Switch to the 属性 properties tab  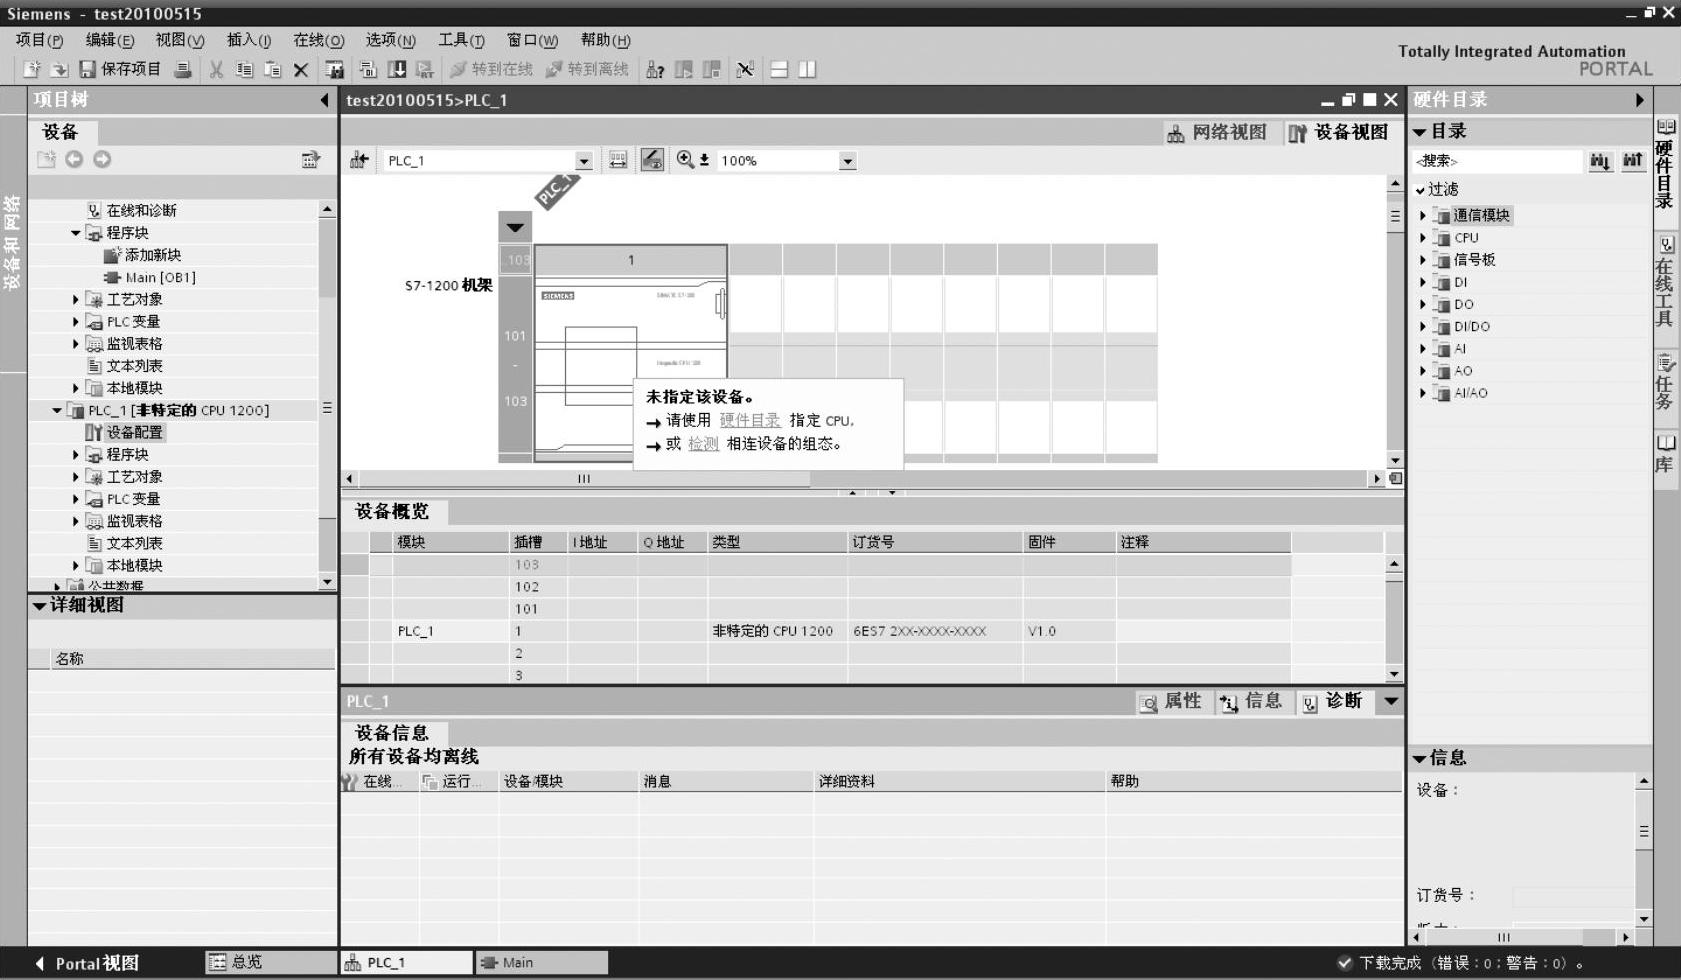[x=1172, y=701]
